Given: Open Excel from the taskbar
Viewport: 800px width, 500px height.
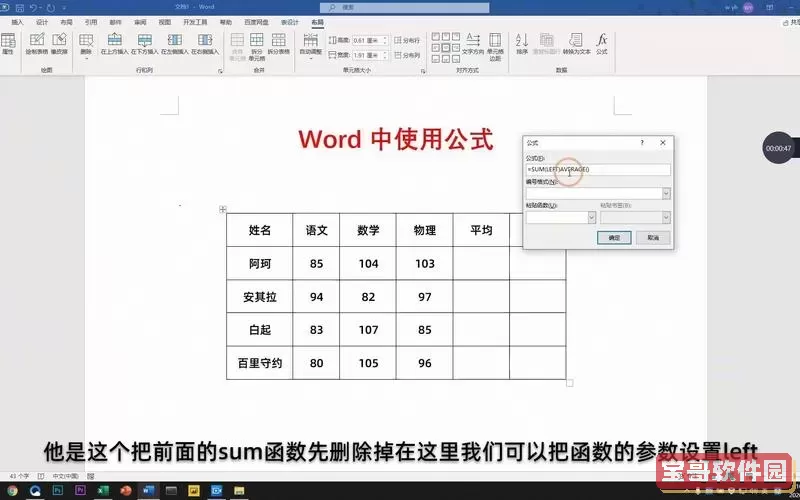Looking at the screenshot, I should pyautogui.click(x=103, y=491).
